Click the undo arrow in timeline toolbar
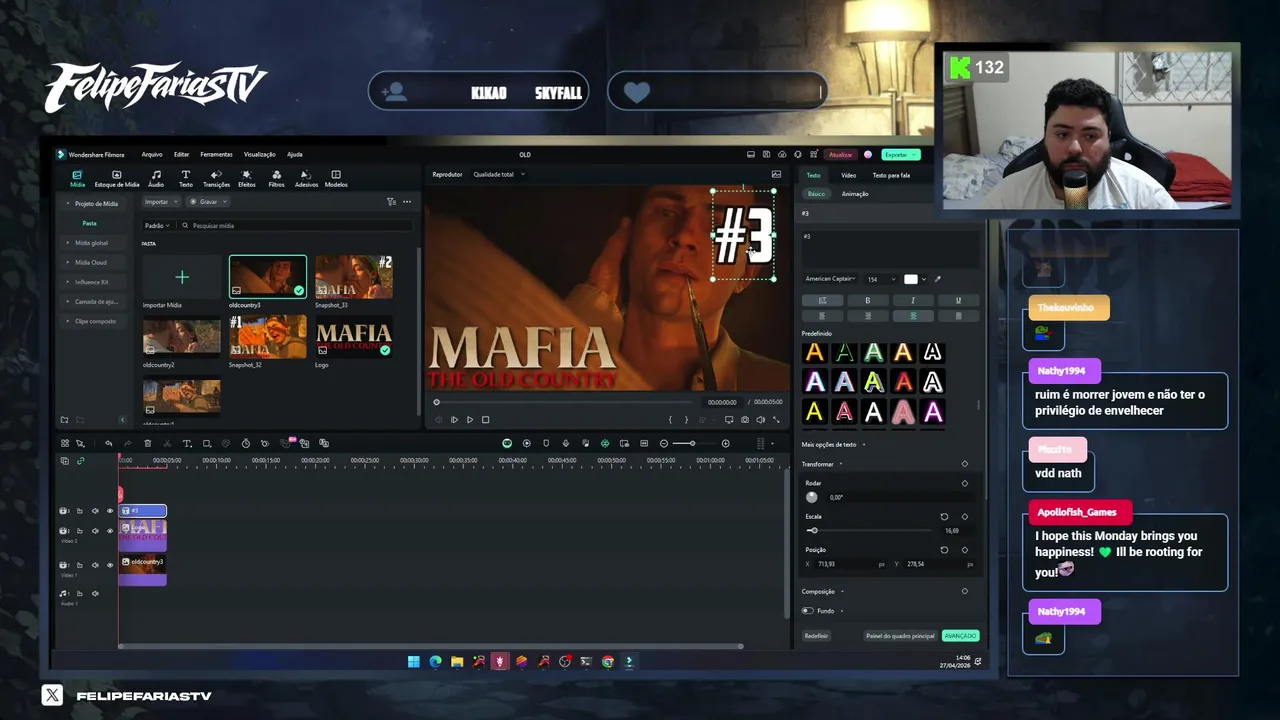1280x720 pixels. pos(108,443)
